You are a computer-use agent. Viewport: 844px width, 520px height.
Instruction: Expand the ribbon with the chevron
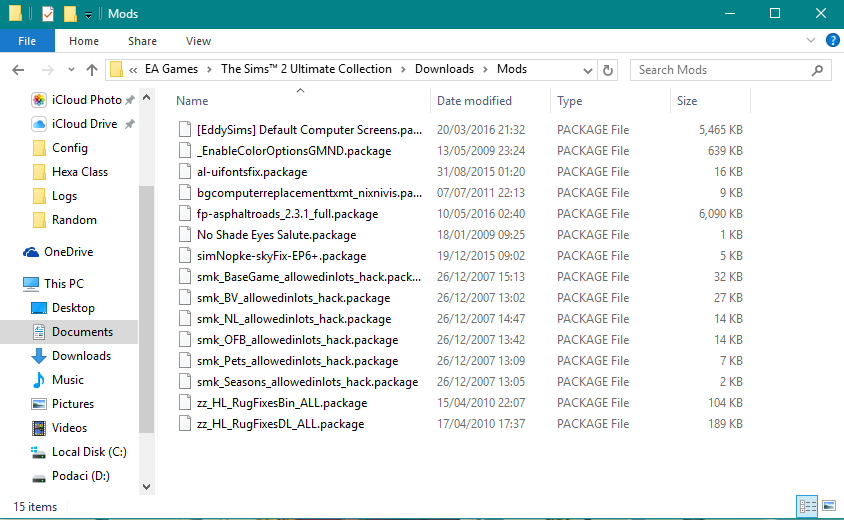(811, 41)
